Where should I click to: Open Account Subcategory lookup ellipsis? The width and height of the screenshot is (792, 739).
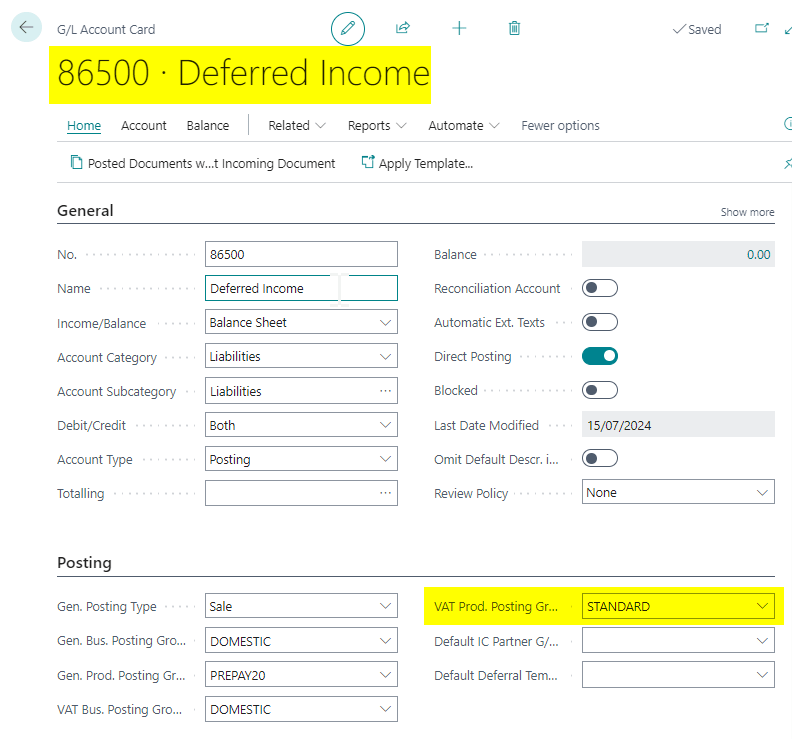pos(385,391)
